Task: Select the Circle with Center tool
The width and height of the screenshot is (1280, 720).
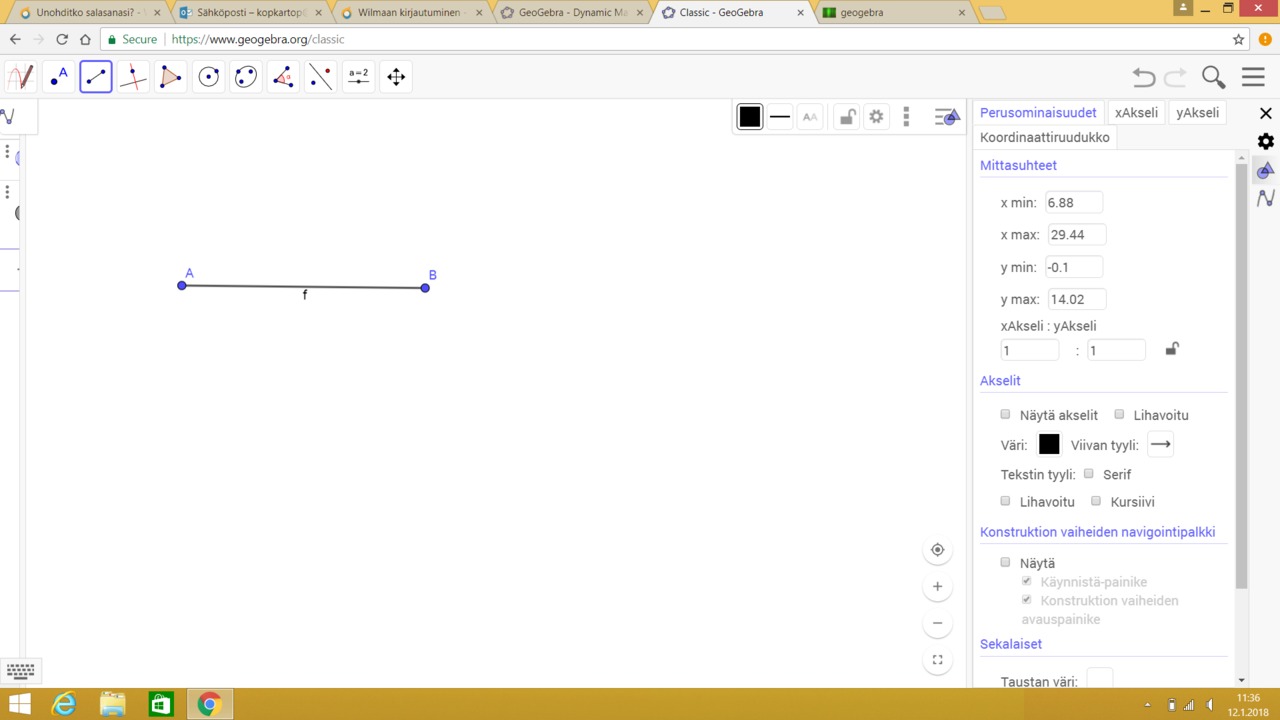Action: [208, 77]
